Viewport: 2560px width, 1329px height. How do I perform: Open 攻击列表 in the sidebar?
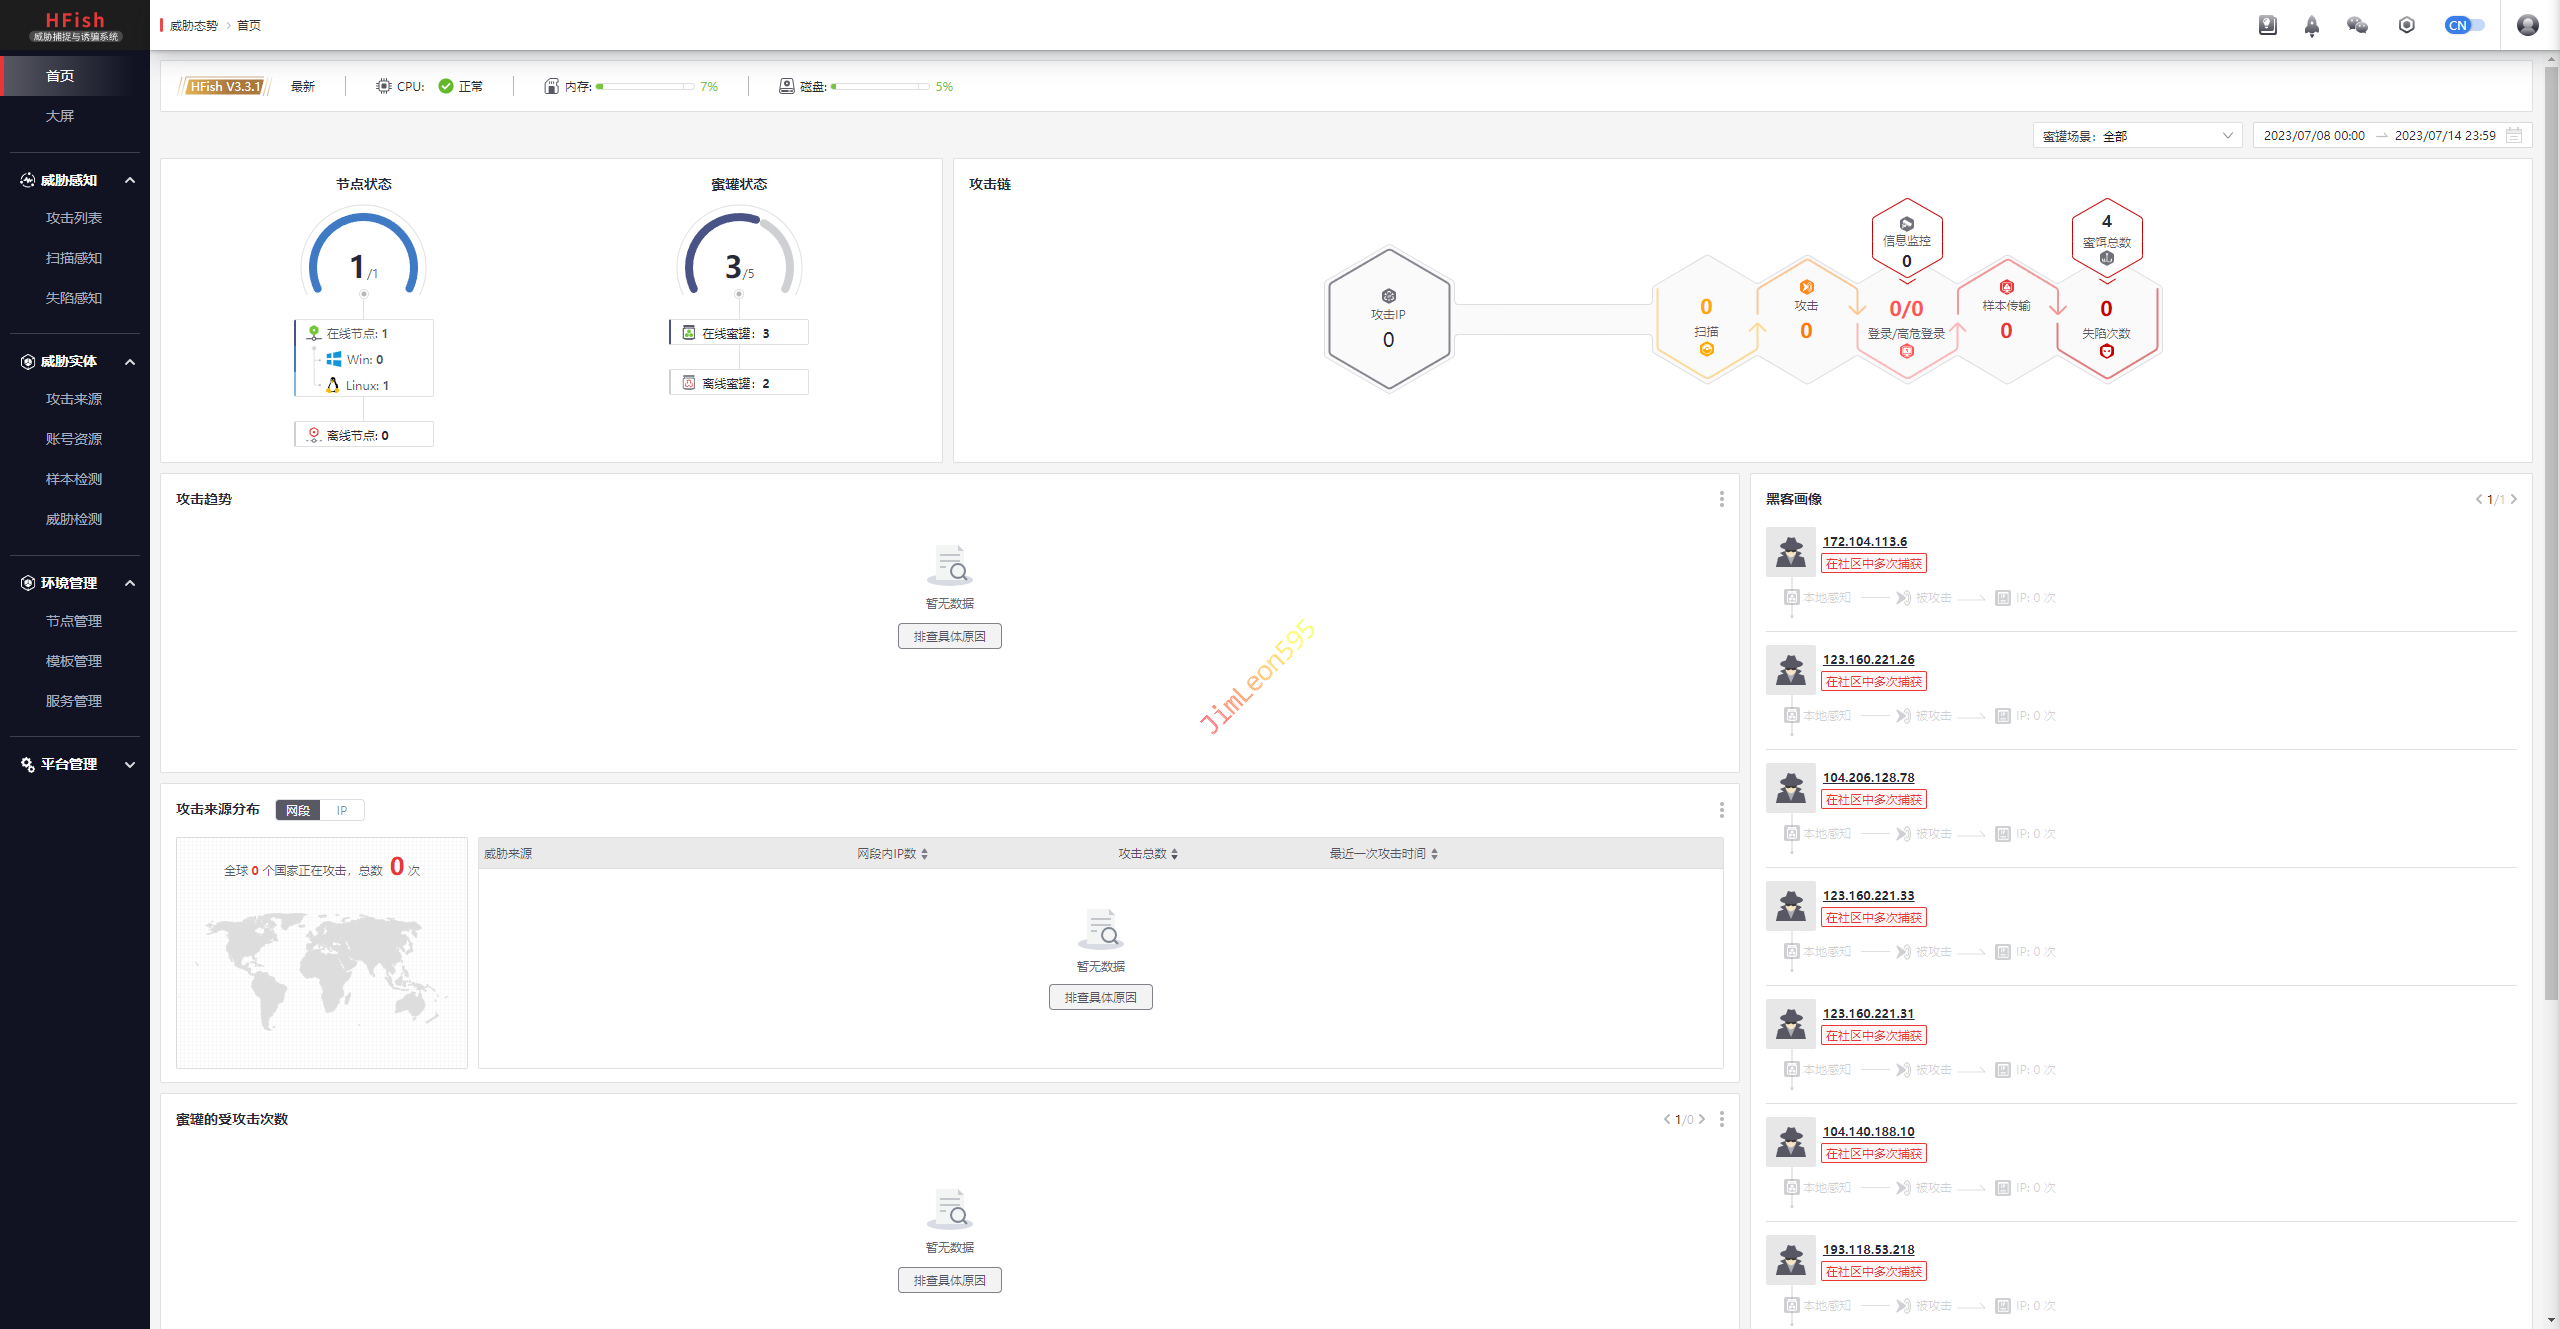[x=73, y=218]
